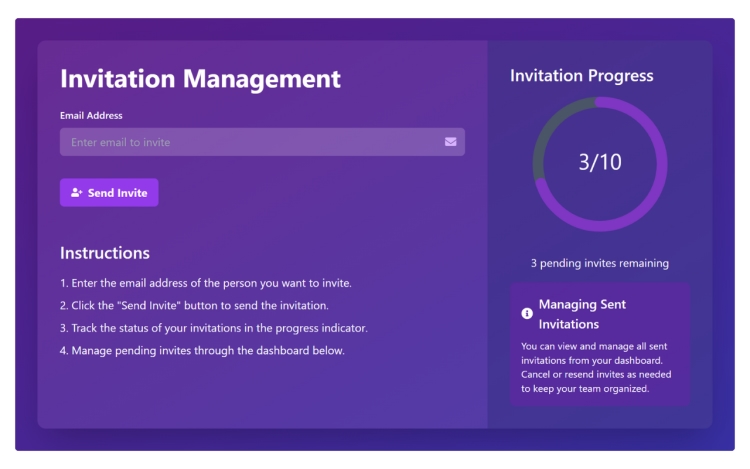Click the "3 pending invites remaining" text
Viewport: 750px width, 469px height.
click(x=600, y=263)
